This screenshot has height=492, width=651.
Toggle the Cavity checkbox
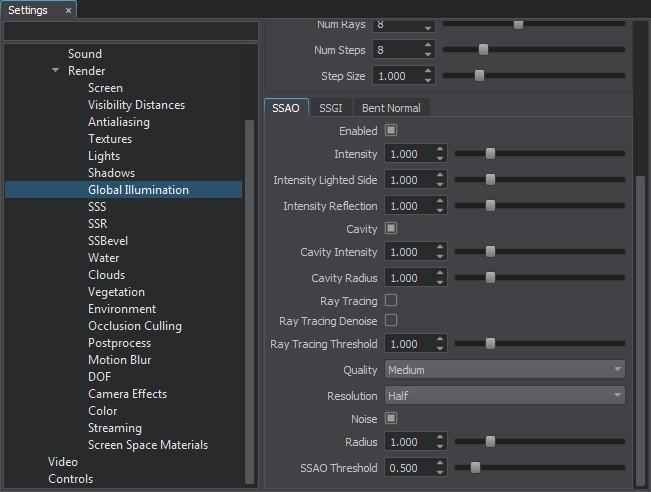(x=391, y=229)
